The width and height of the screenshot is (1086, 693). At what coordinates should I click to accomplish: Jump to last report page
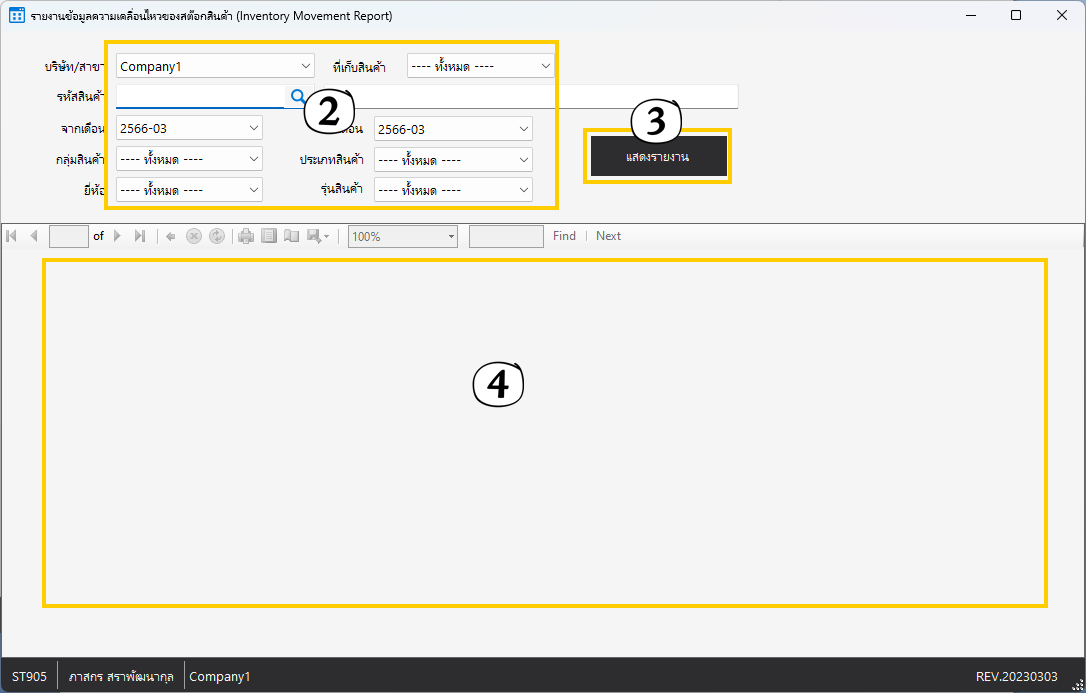coord(140,236)
